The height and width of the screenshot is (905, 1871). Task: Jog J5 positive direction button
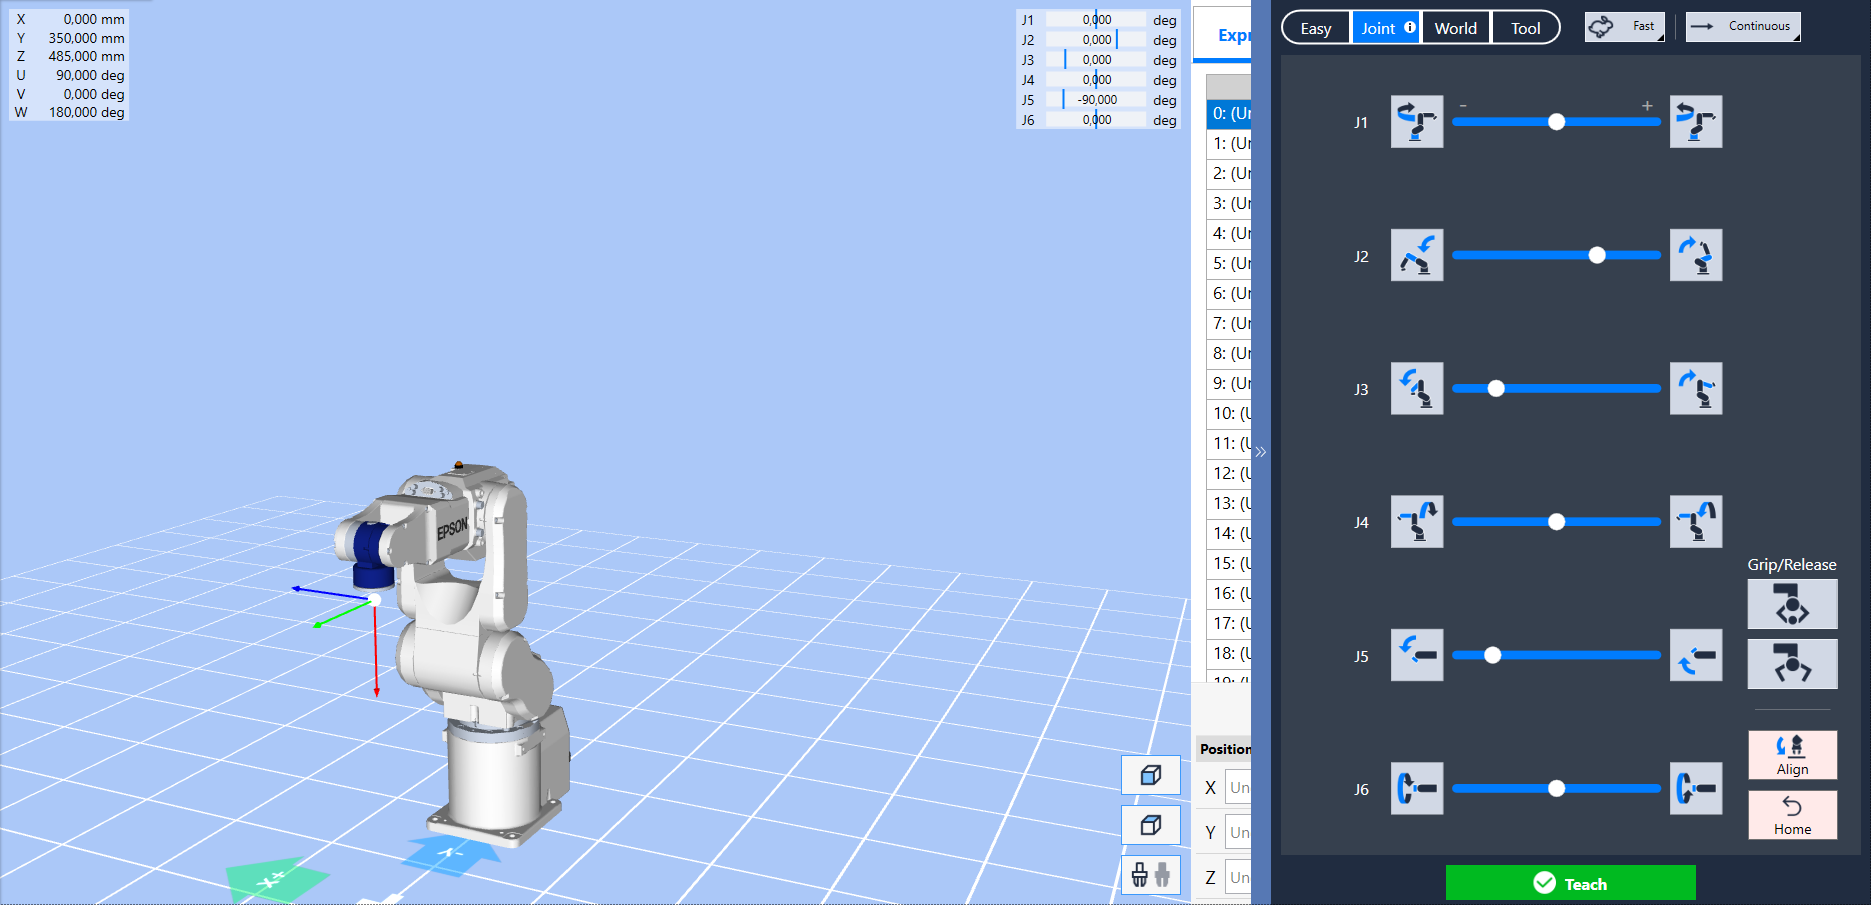pyautogui.click(x=1696, y=655)
